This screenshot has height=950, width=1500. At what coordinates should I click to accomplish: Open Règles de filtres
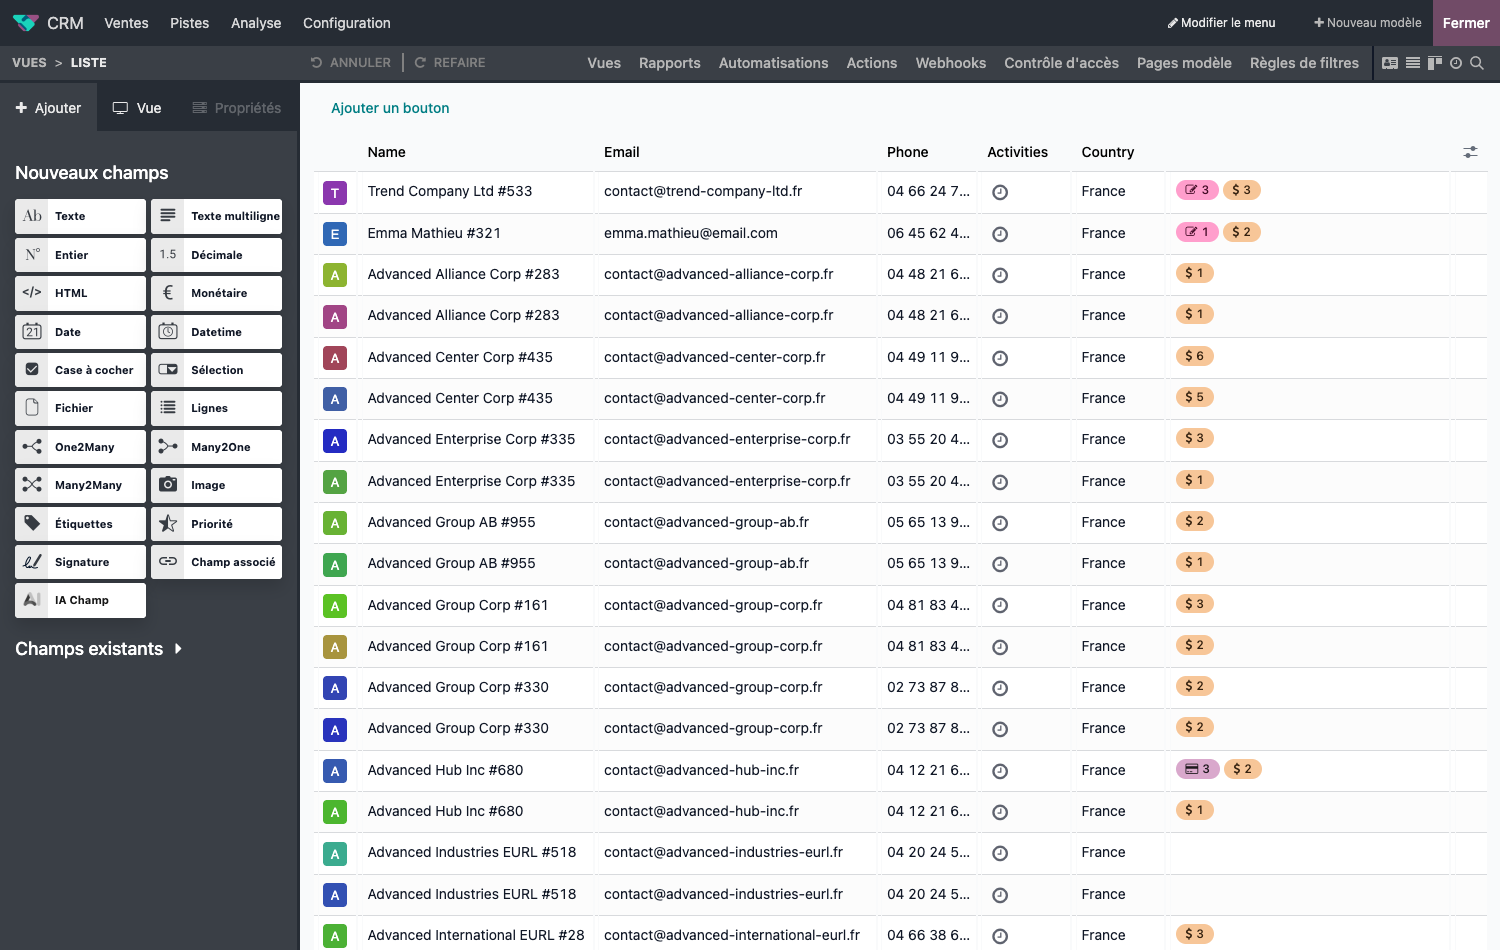(x=1304, y=63)
